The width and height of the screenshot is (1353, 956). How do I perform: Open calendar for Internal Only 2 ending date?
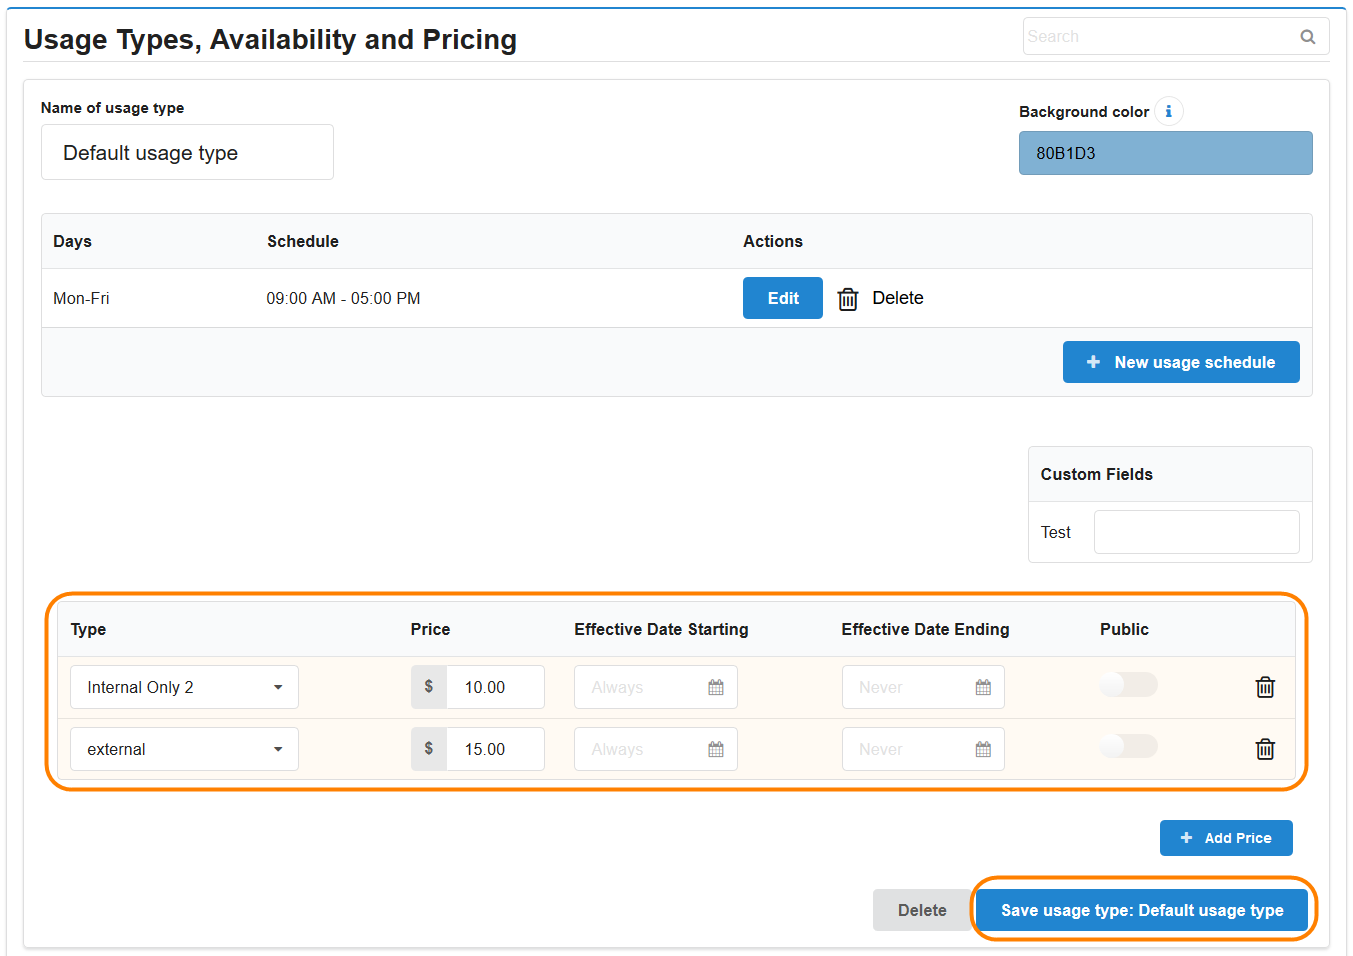[x=983, y=687]
